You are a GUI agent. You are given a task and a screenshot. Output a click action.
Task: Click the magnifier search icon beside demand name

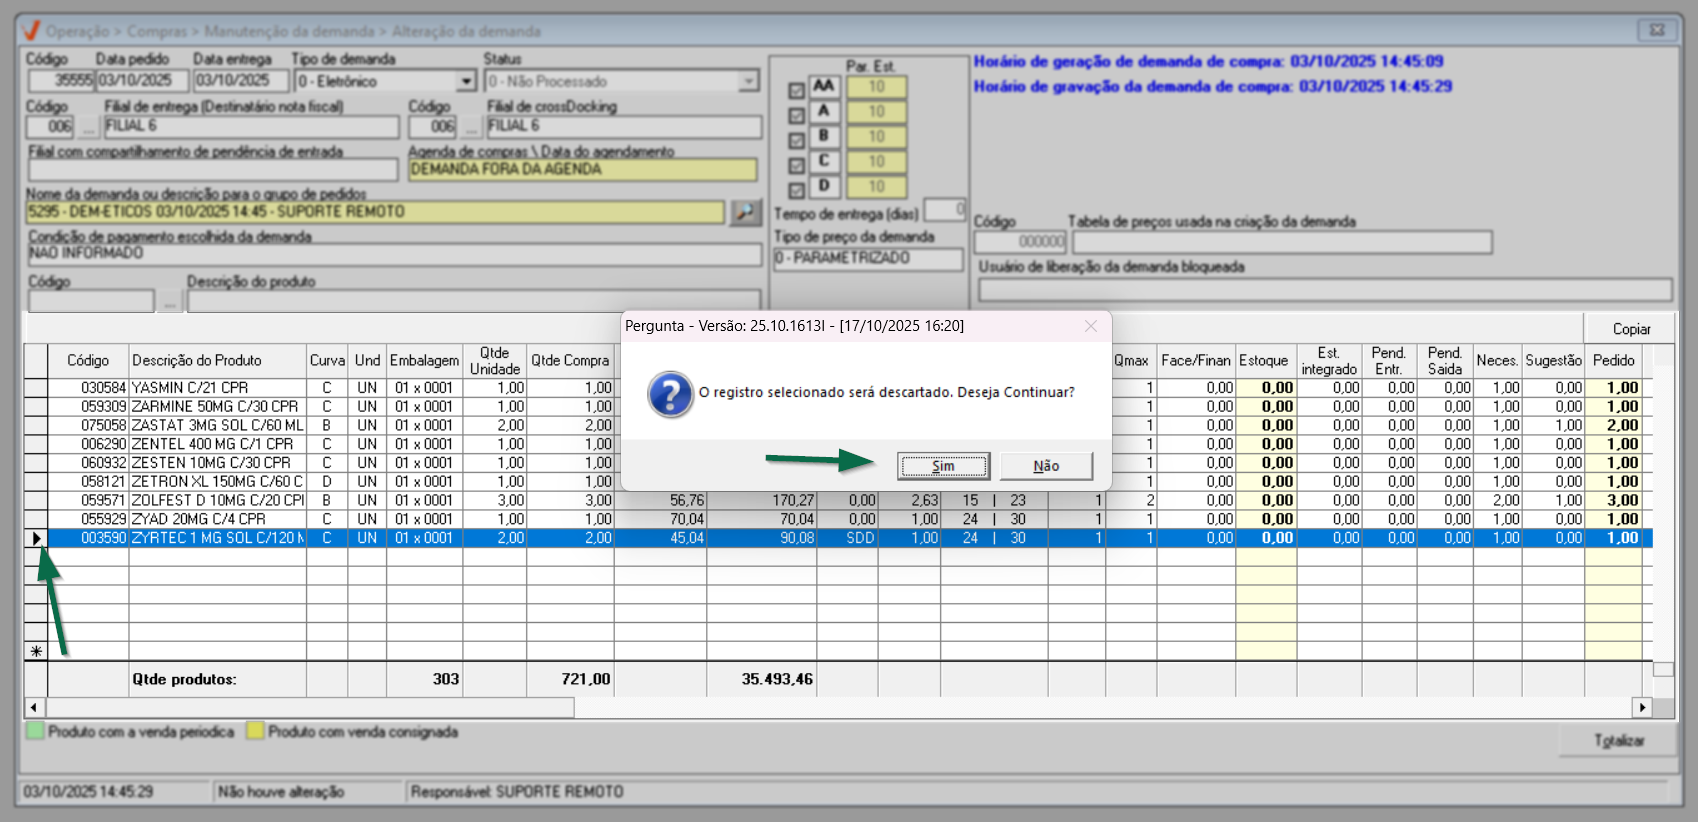745,212
